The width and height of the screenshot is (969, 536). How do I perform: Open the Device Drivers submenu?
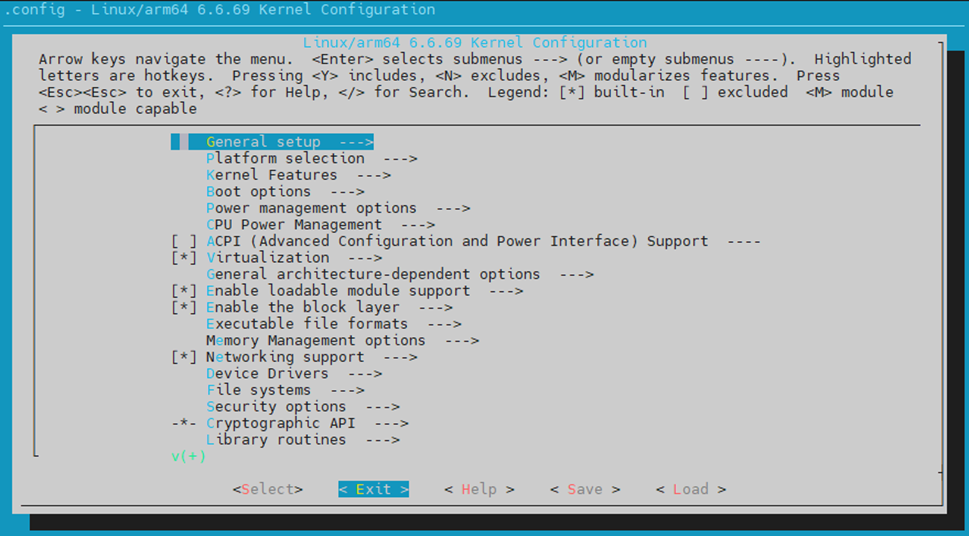pos(294,374)
